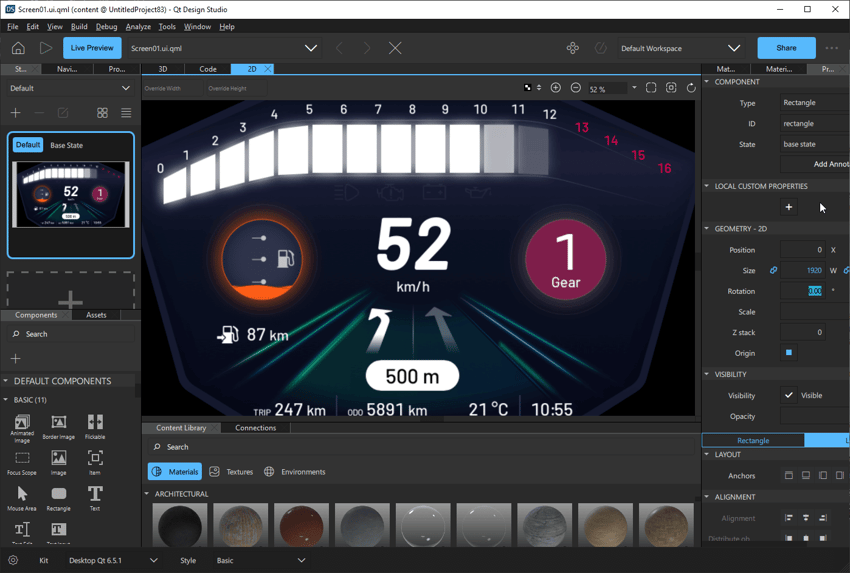Switch to the Connections tab

[255, 428]
